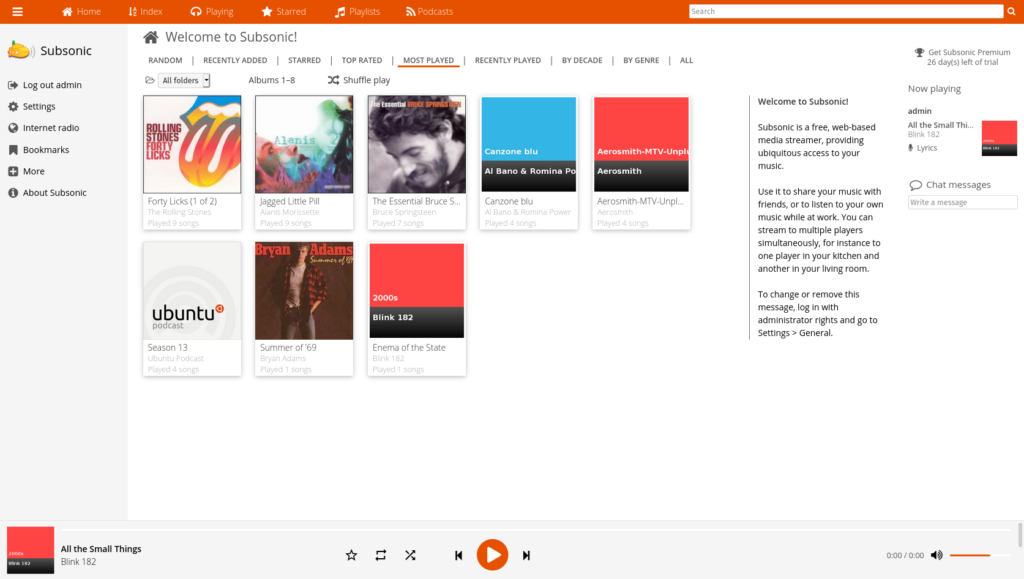Open Starred in top navigation
The width and height of the screenshot is (1024, 579).
pos(283,11)
